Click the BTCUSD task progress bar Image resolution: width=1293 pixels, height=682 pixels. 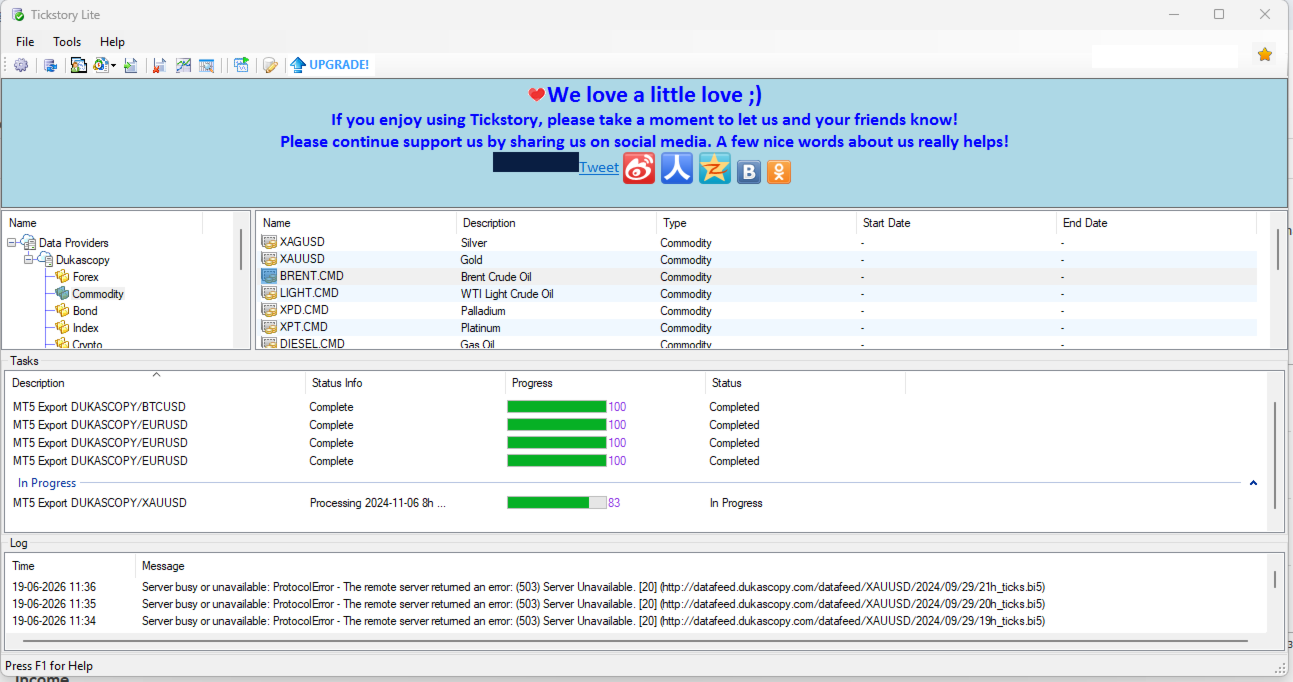click(557, 407)
